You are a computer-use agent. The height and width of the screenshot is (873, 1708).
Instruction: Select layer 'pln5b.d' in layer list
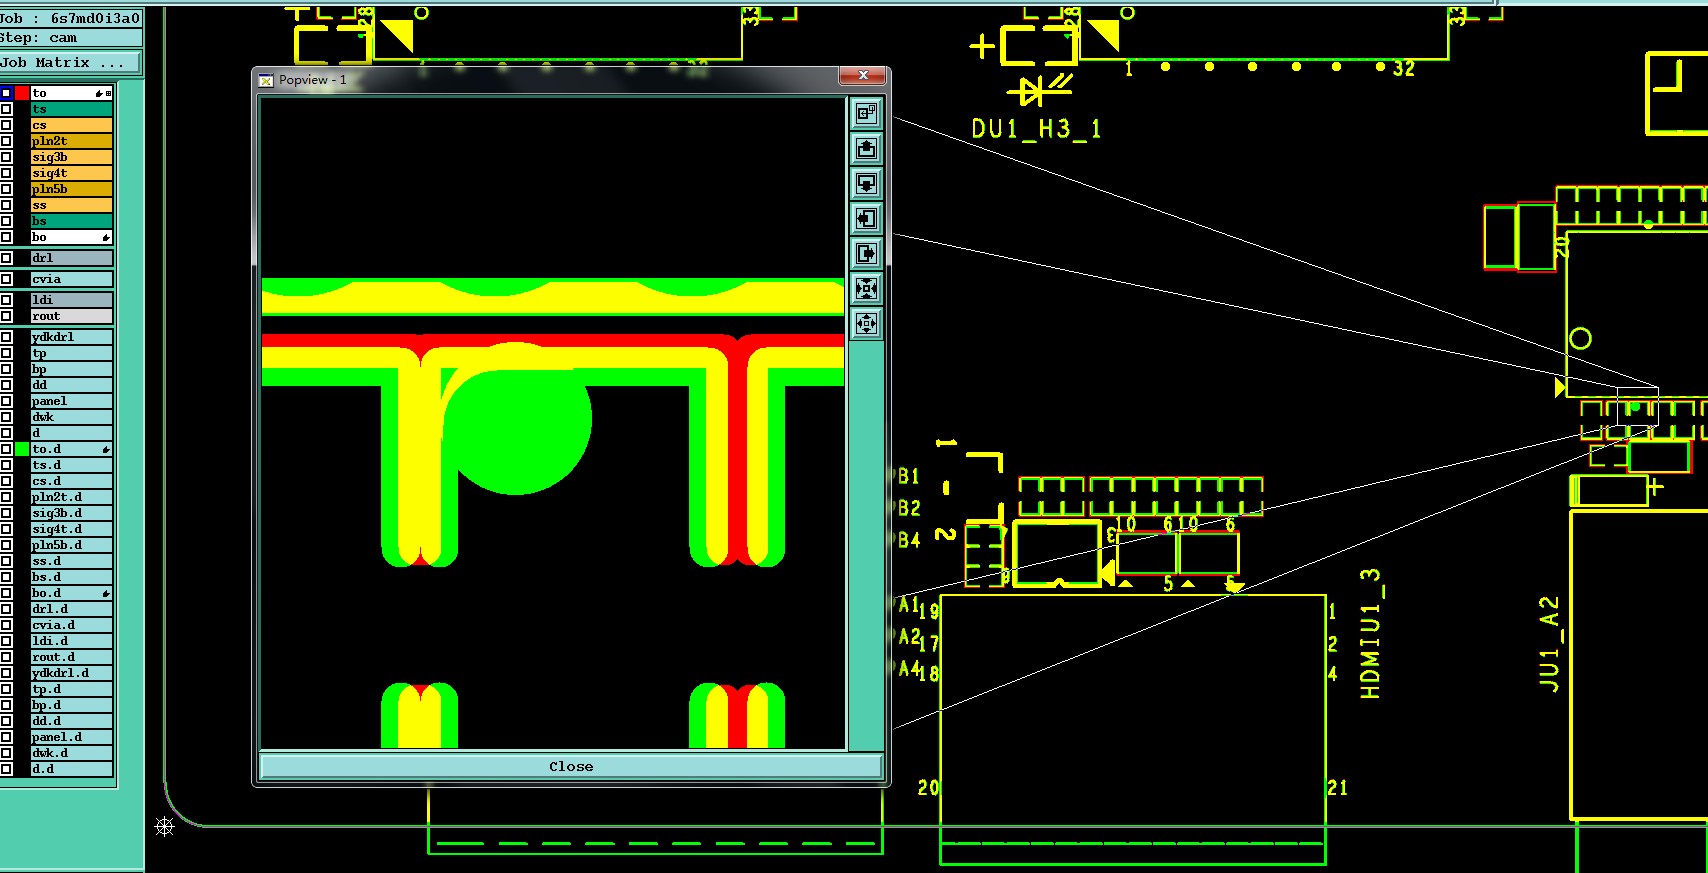click(x=72, y=545)
